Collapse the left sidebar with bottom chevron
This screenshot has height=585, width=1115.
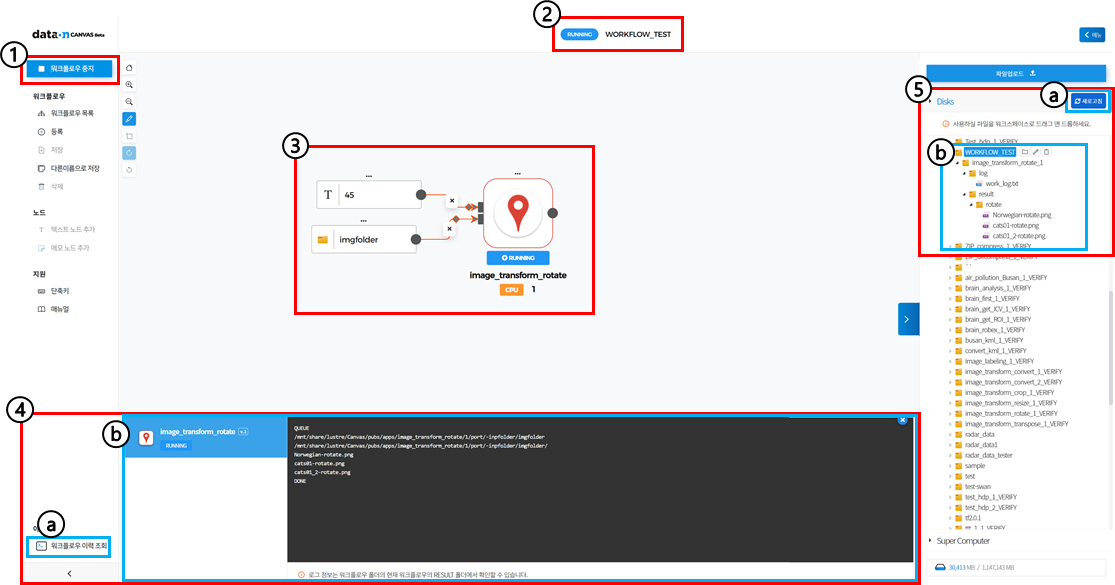(68, 573)
